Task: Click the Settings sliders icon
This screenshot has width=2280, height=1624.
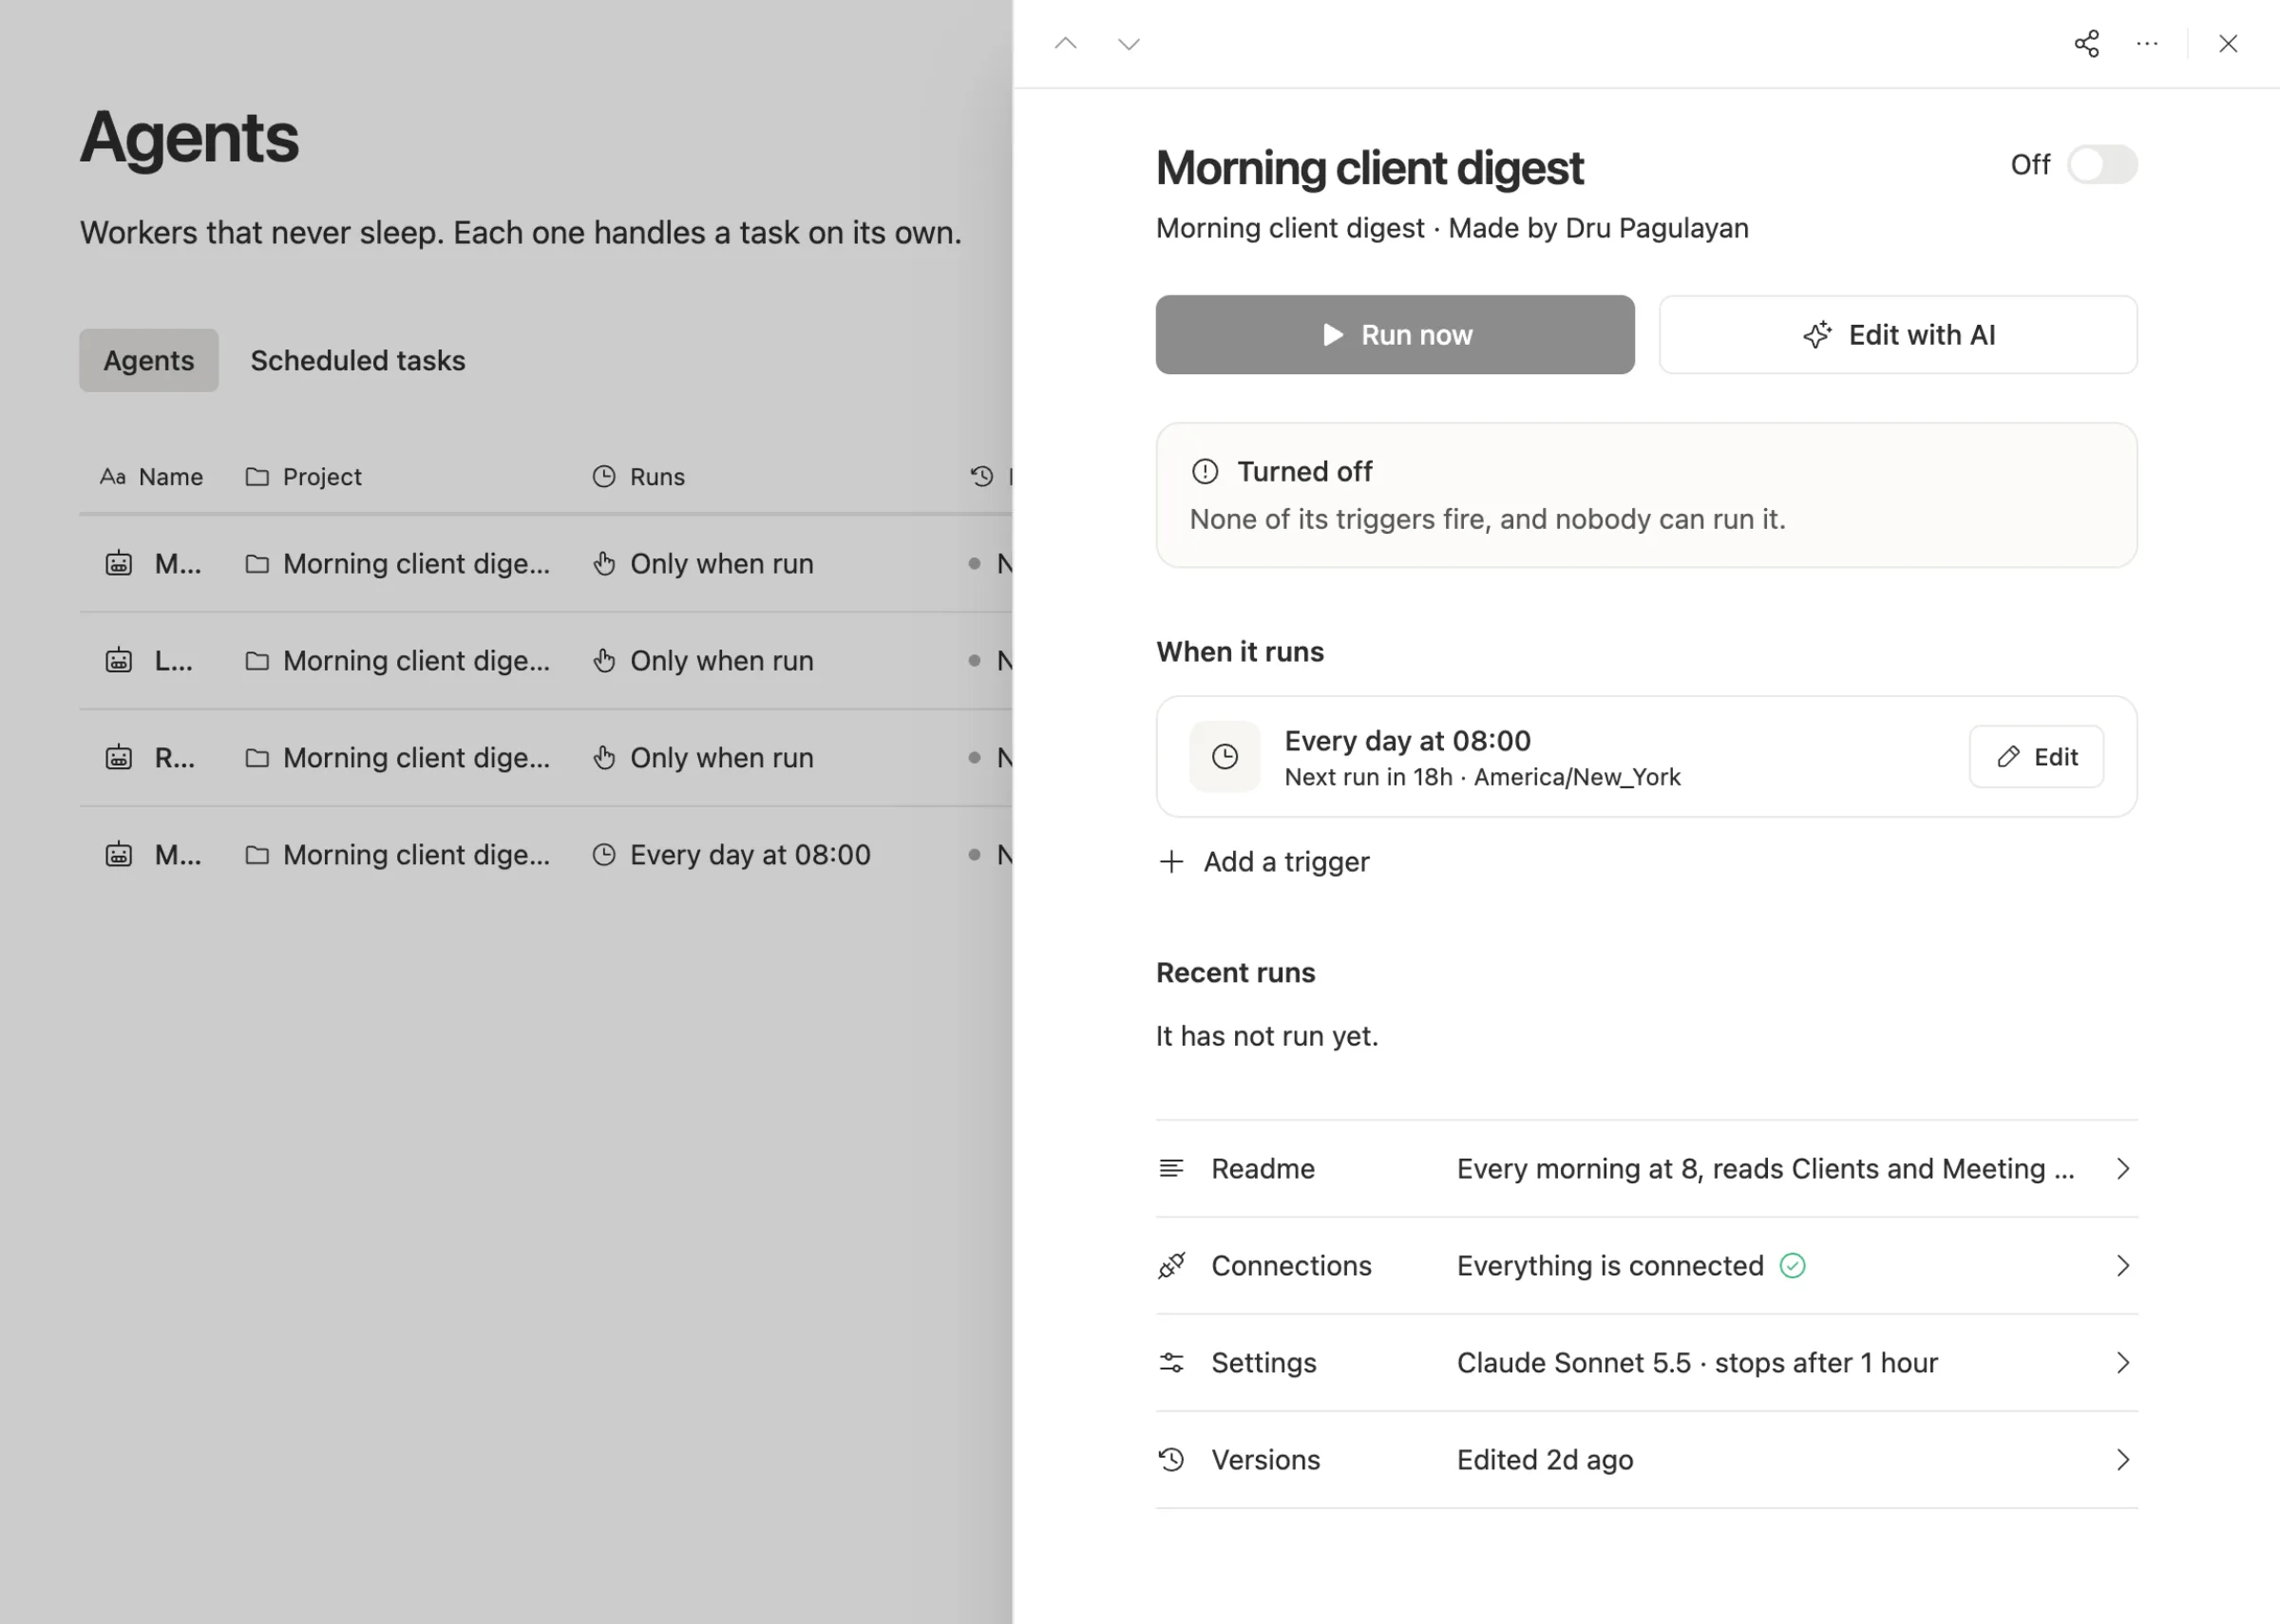Action: 1171,1363
